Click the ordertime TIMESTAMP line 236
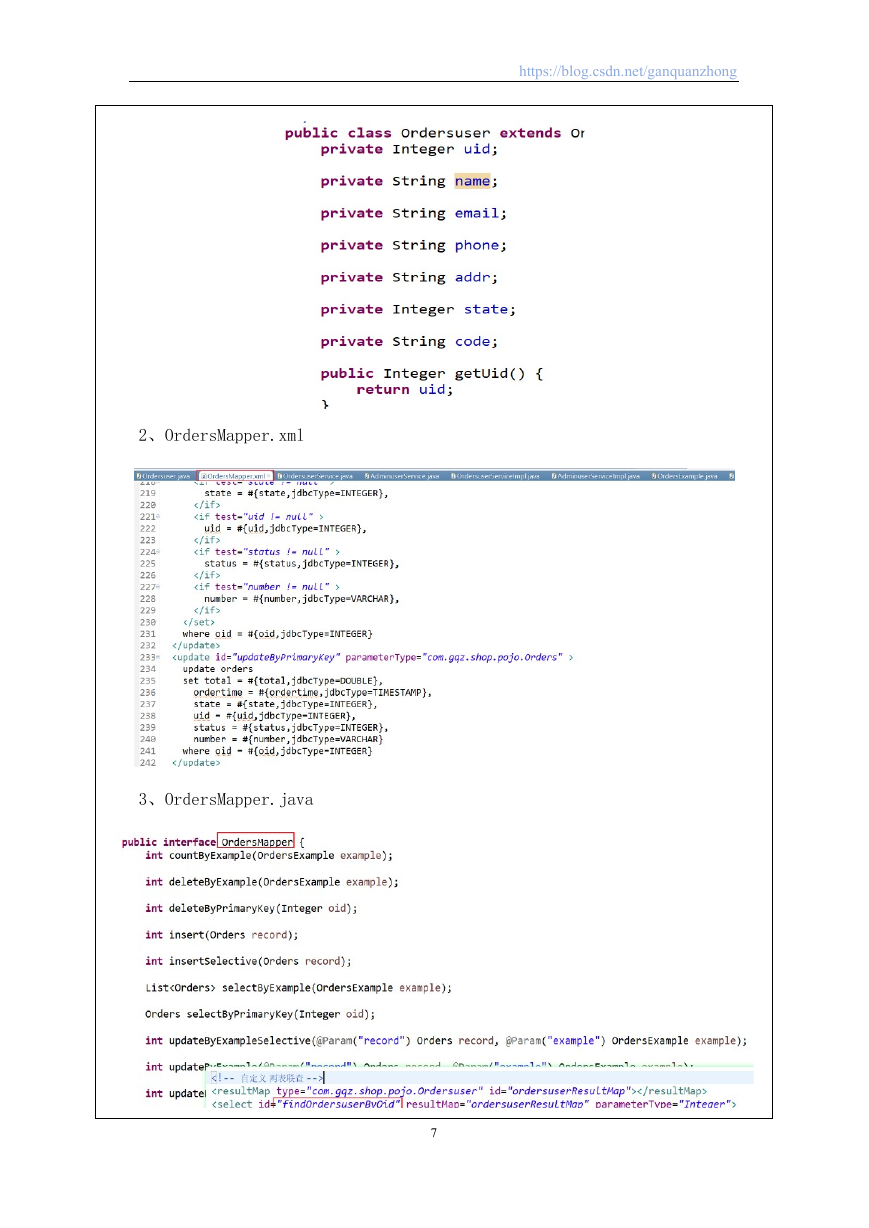Viewport: 869px width, 1228px height. click(x=311, y=692)
